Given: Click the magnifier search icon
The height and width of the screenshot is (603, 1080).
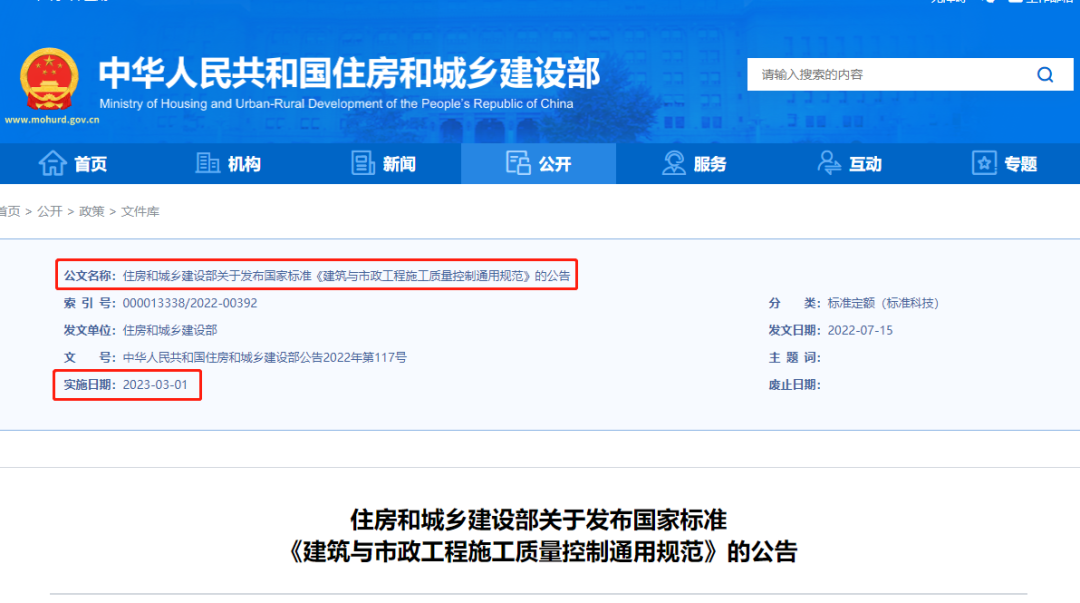Looking at the screenshot, I should pyautogui.click(x=1045, y=75).
